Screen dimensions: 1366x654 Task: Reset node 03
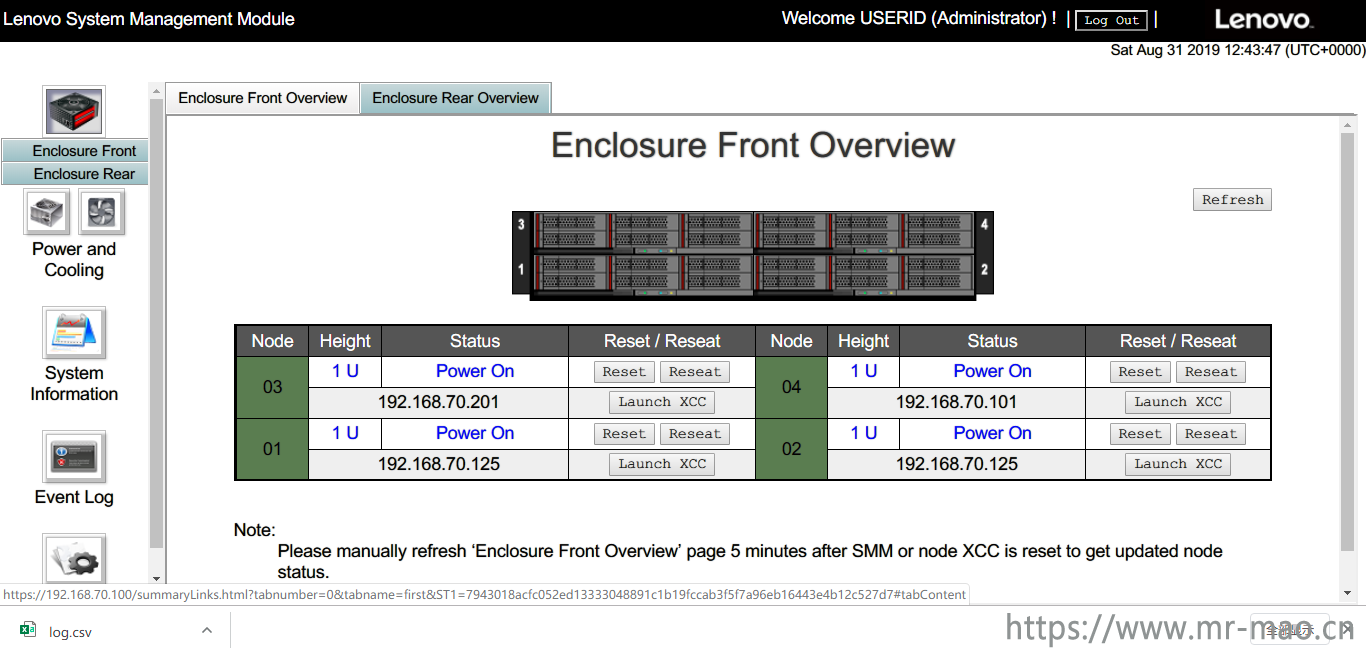pyautogui.click(x=624, y=372)
